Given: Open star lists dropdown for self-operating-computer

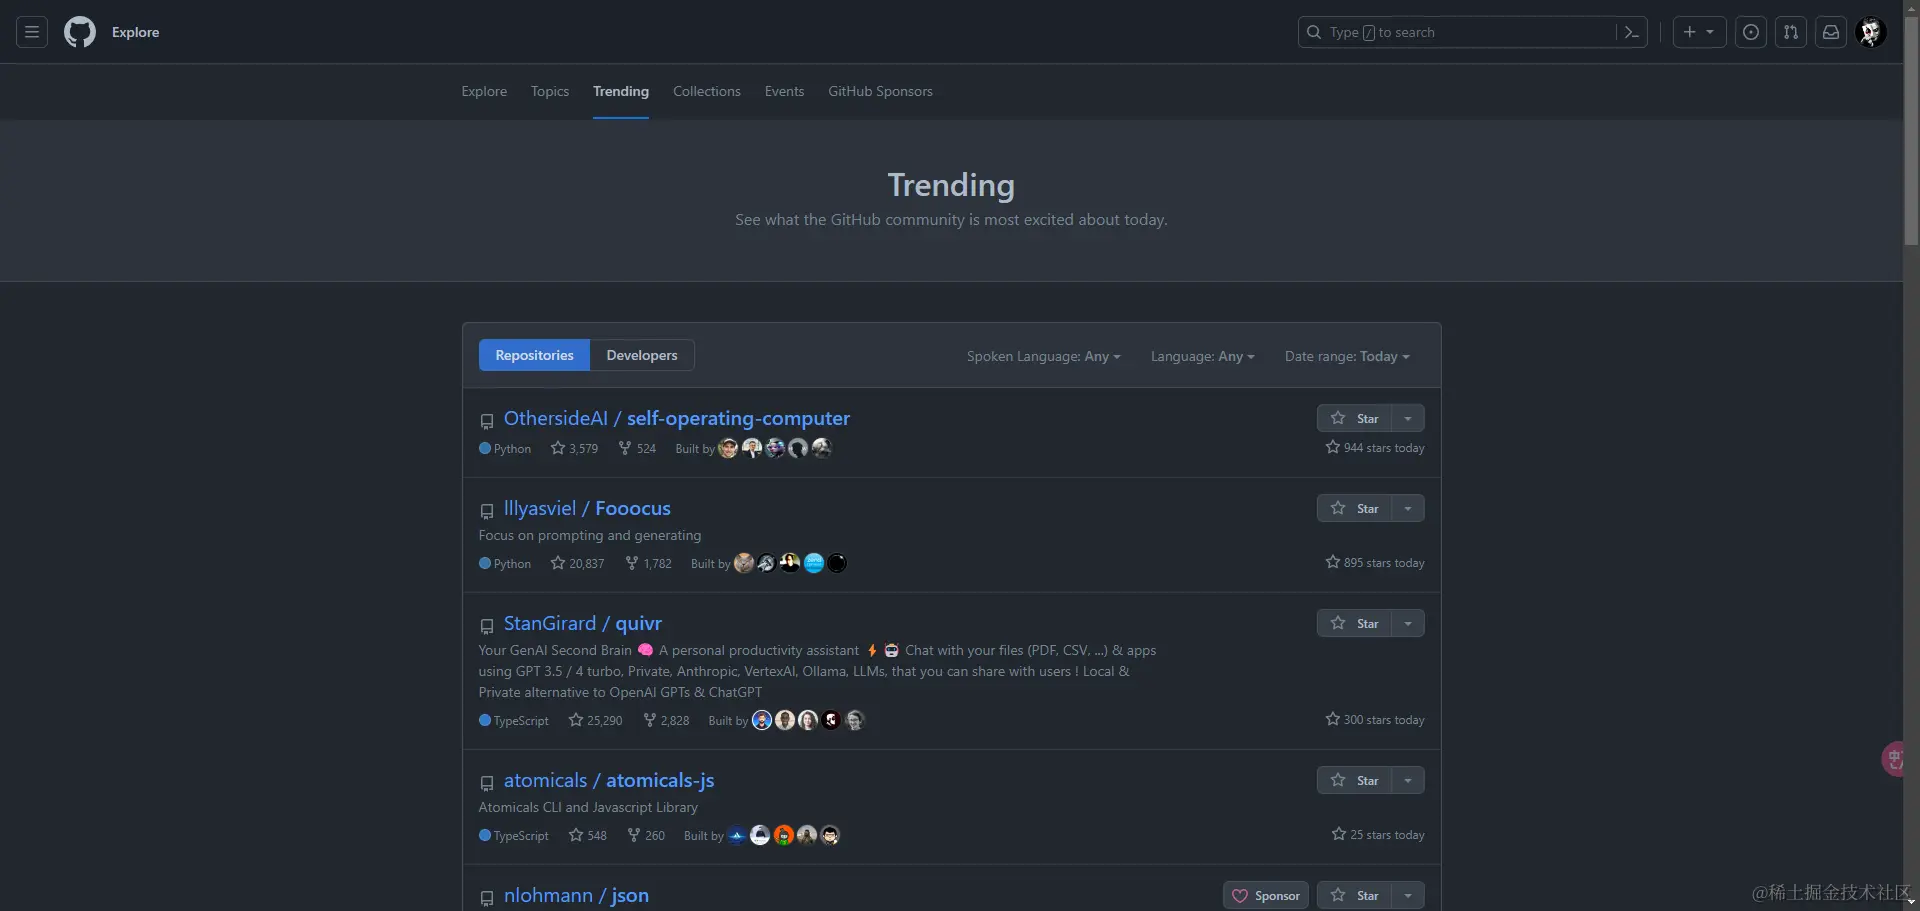Looking at the screenshot, I should [x=1408, y=418].
